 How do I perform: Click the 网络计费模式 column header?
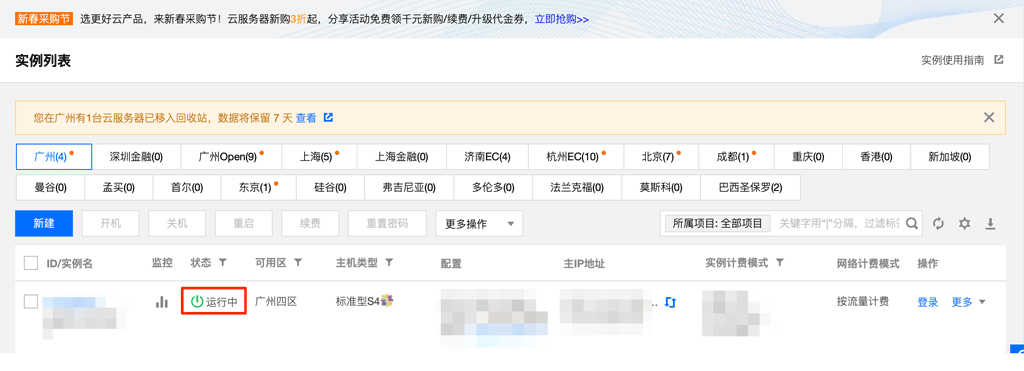click(868, 263)
